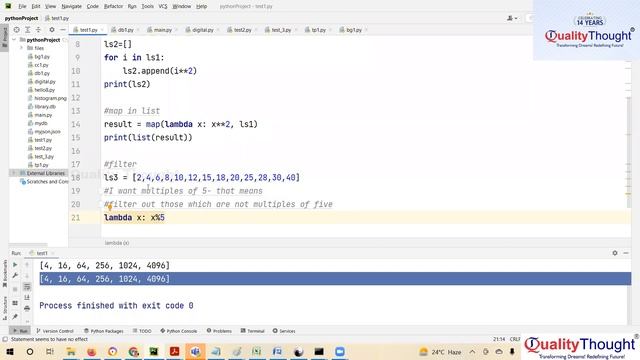Print the Run console output
This screenshot has height=360, width=640.
pos(27,309)
